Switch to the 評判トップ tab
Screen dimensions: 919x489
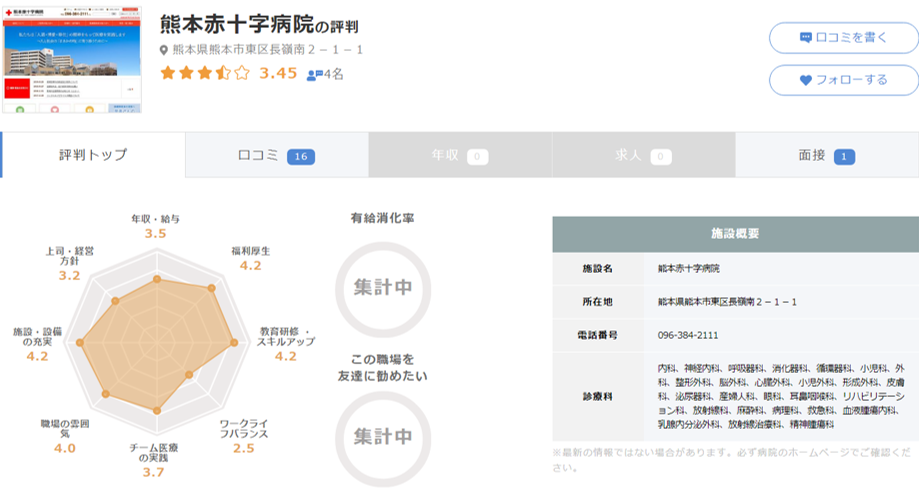tap(93, 155)
